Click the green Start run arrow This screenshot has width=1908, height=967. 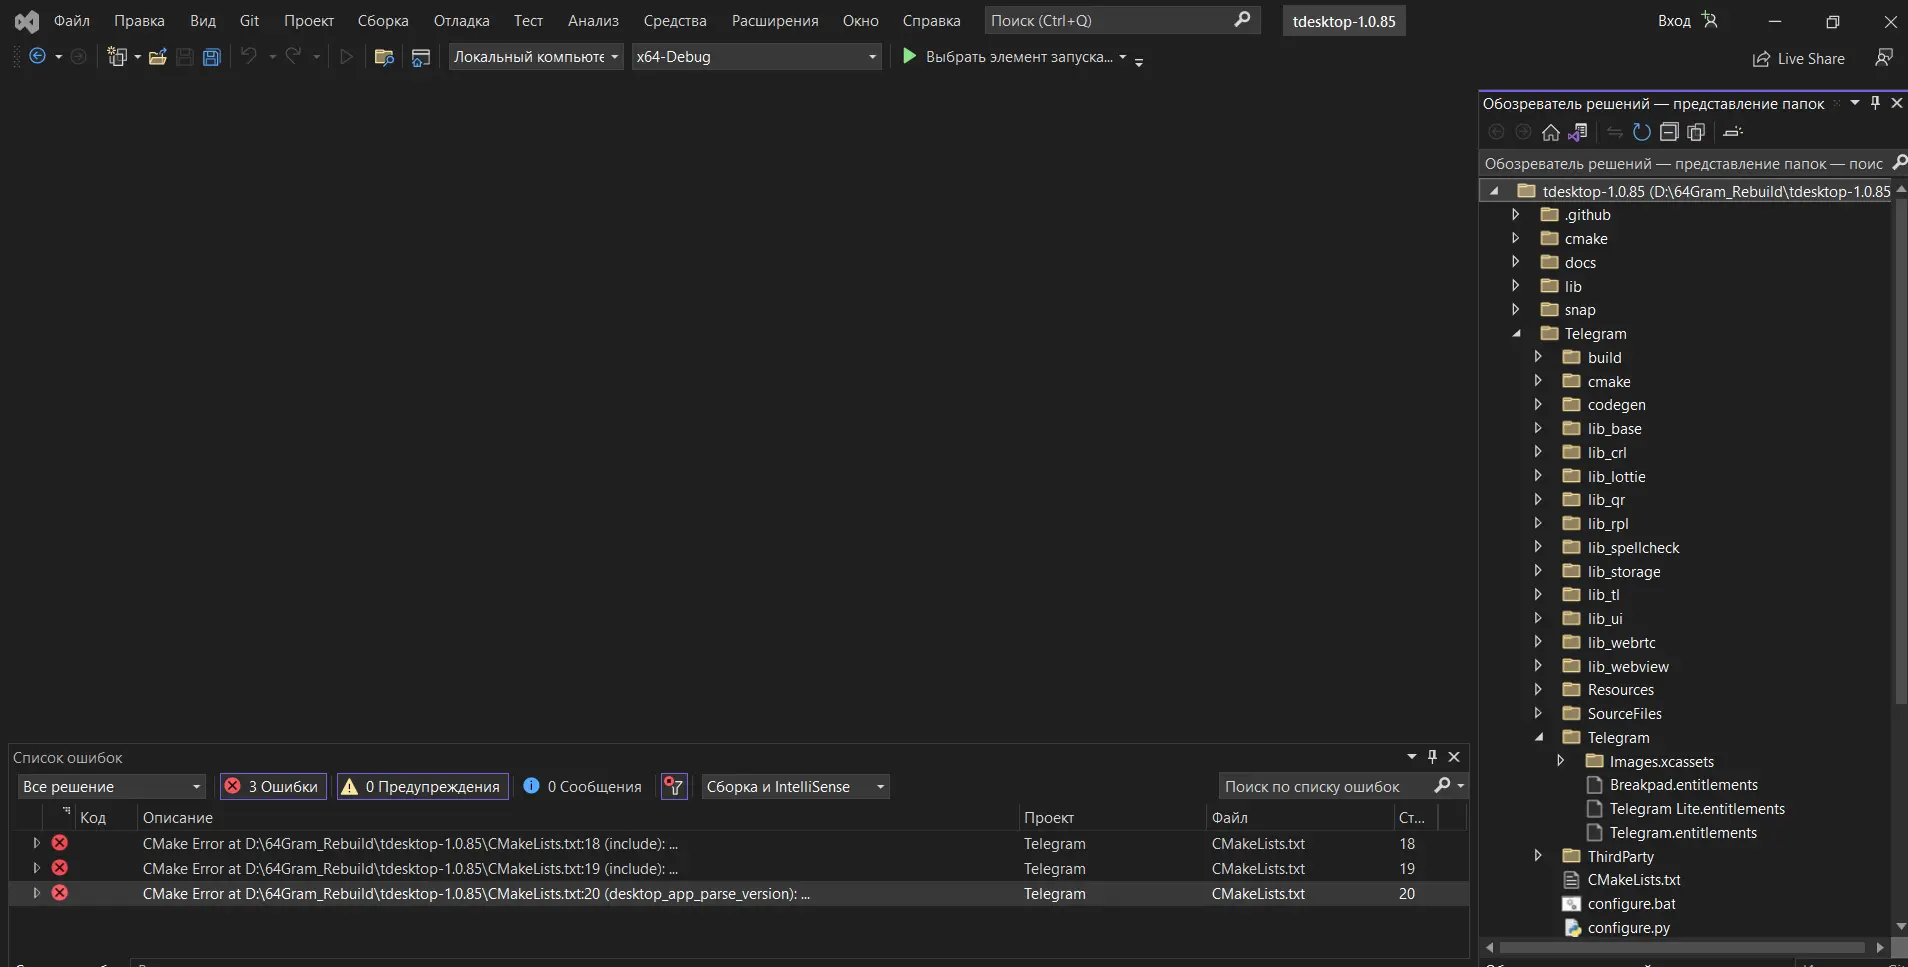click(x=909, y=56)
